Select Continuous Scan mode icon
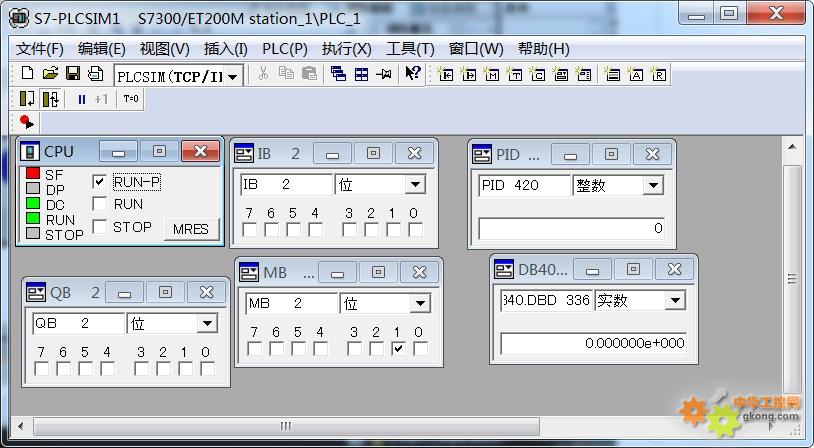The image size is (814, 448). pos(51,99)
